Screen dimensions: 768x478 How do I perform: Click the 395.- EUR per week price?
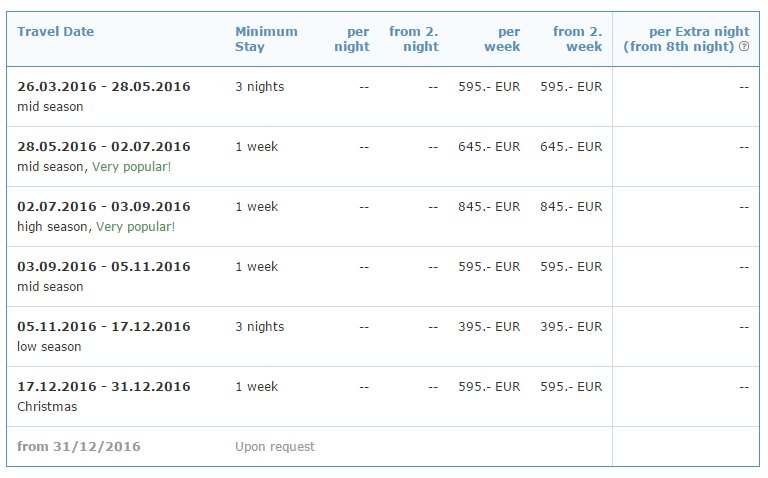coord(489,327)
